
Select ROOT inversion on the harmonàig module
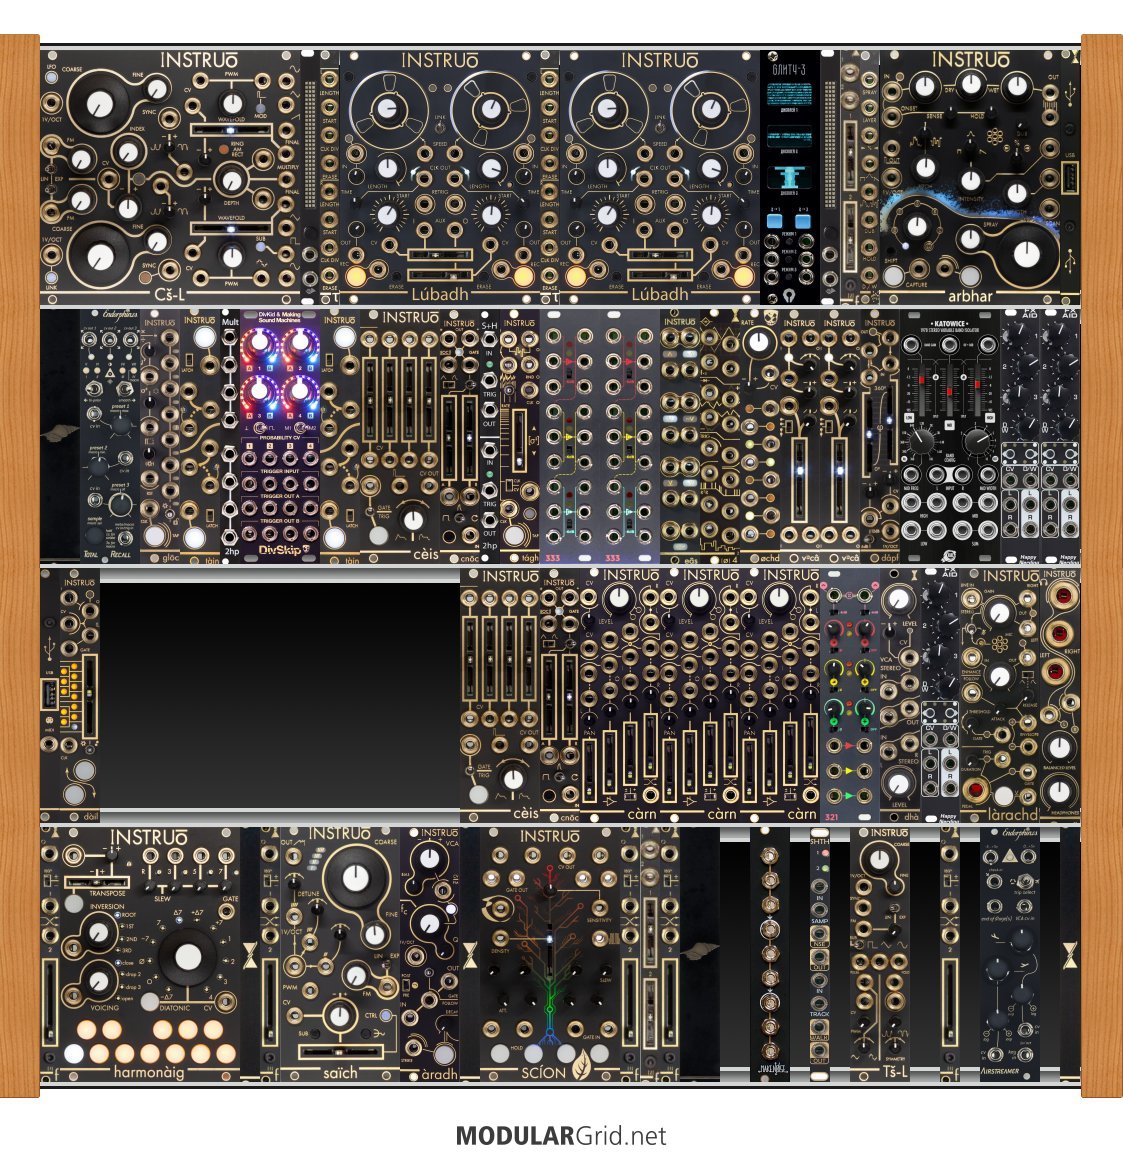click(119, 915)
